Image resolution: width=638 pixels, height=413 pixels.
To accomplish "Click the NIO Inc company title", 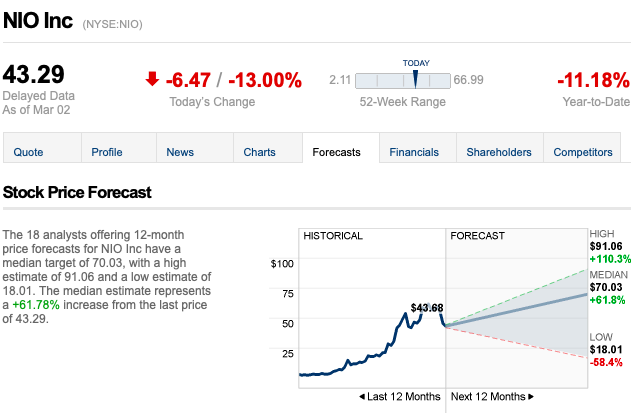I will [x=38, y=20].
